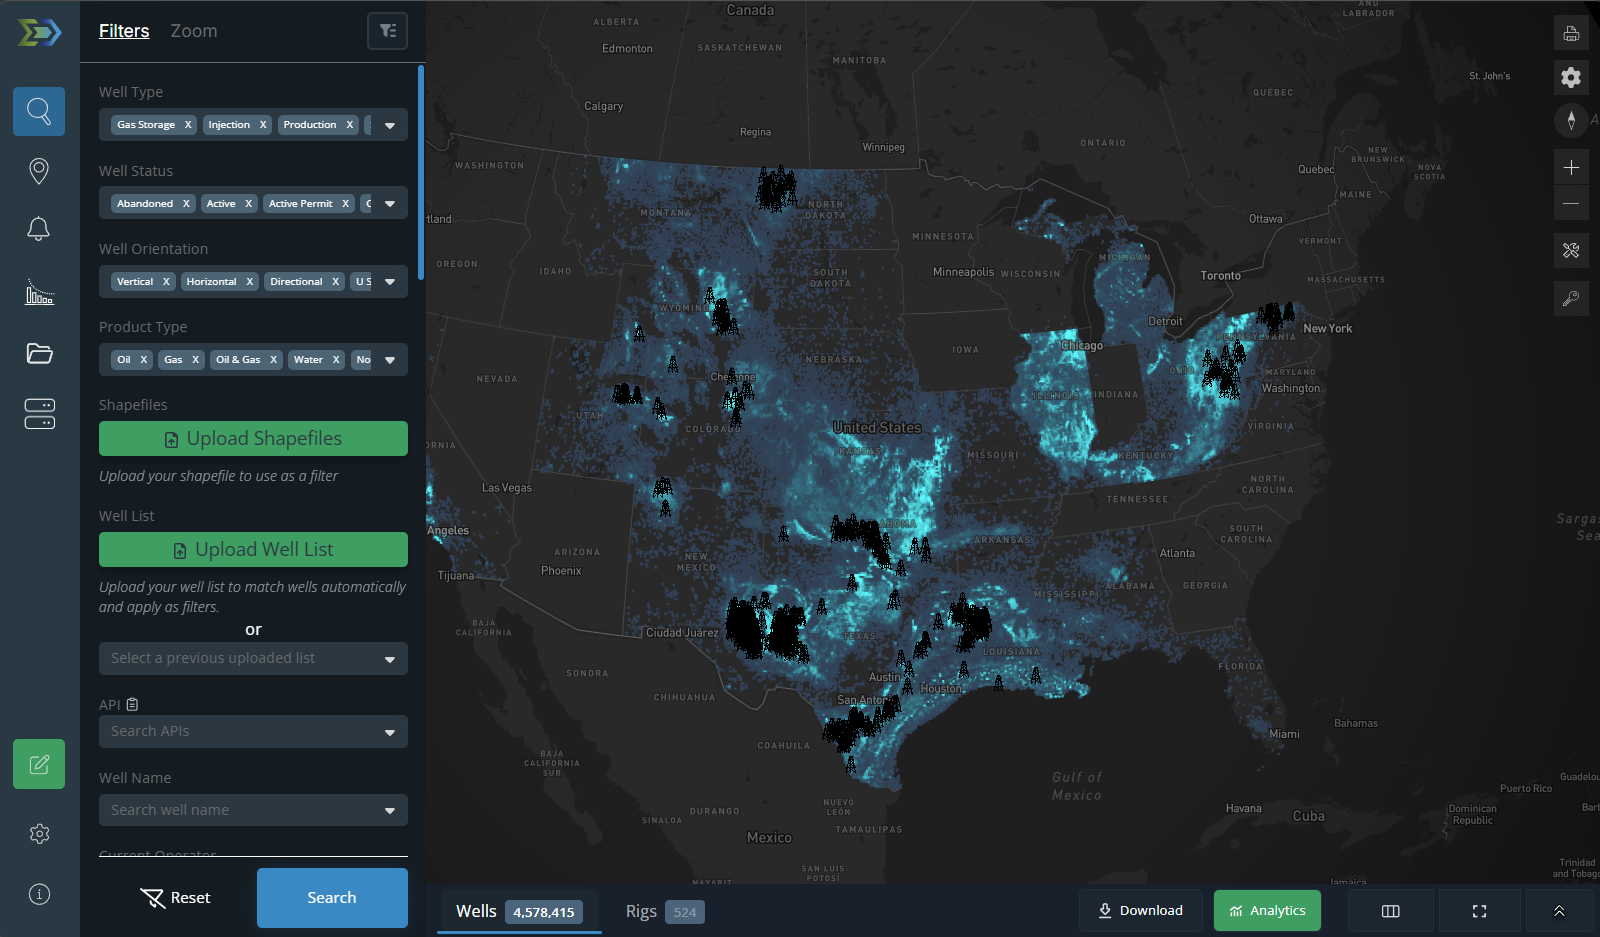Zoom out on the map
Screen dimensions: 1600x937
pos(1571,203)
